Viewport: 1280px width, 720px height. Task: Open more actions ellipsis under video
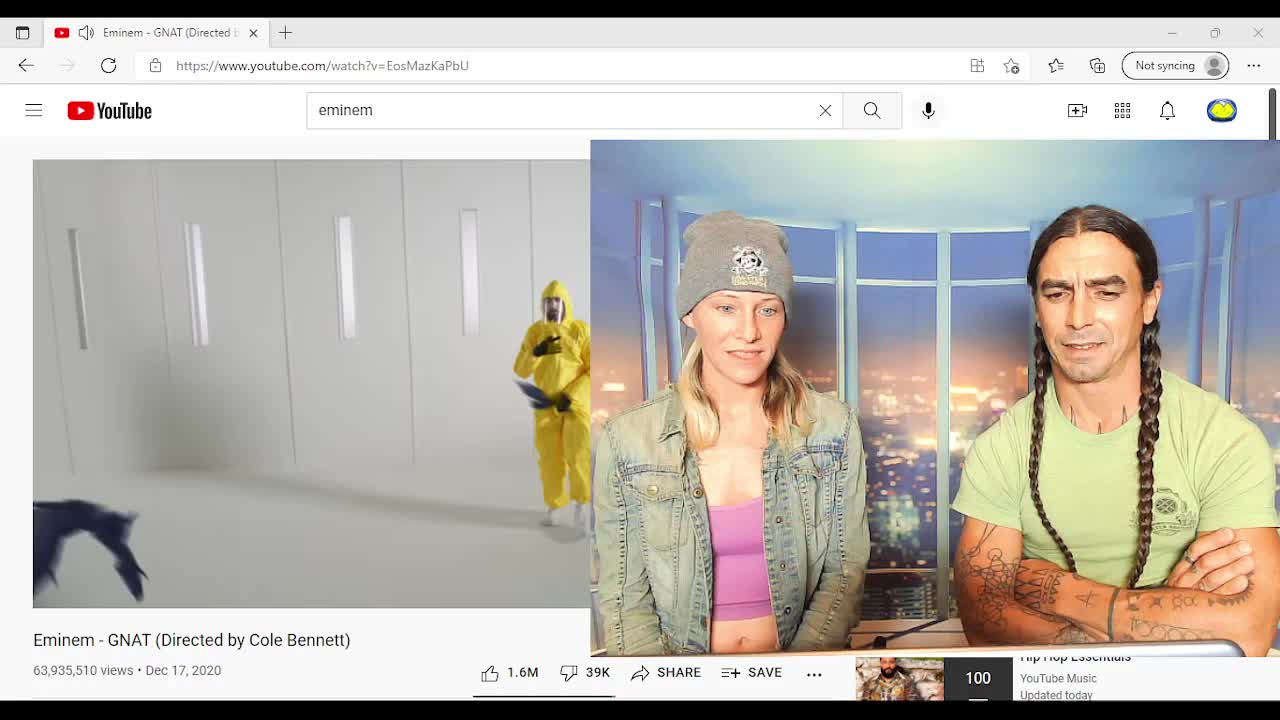(814, 674)
